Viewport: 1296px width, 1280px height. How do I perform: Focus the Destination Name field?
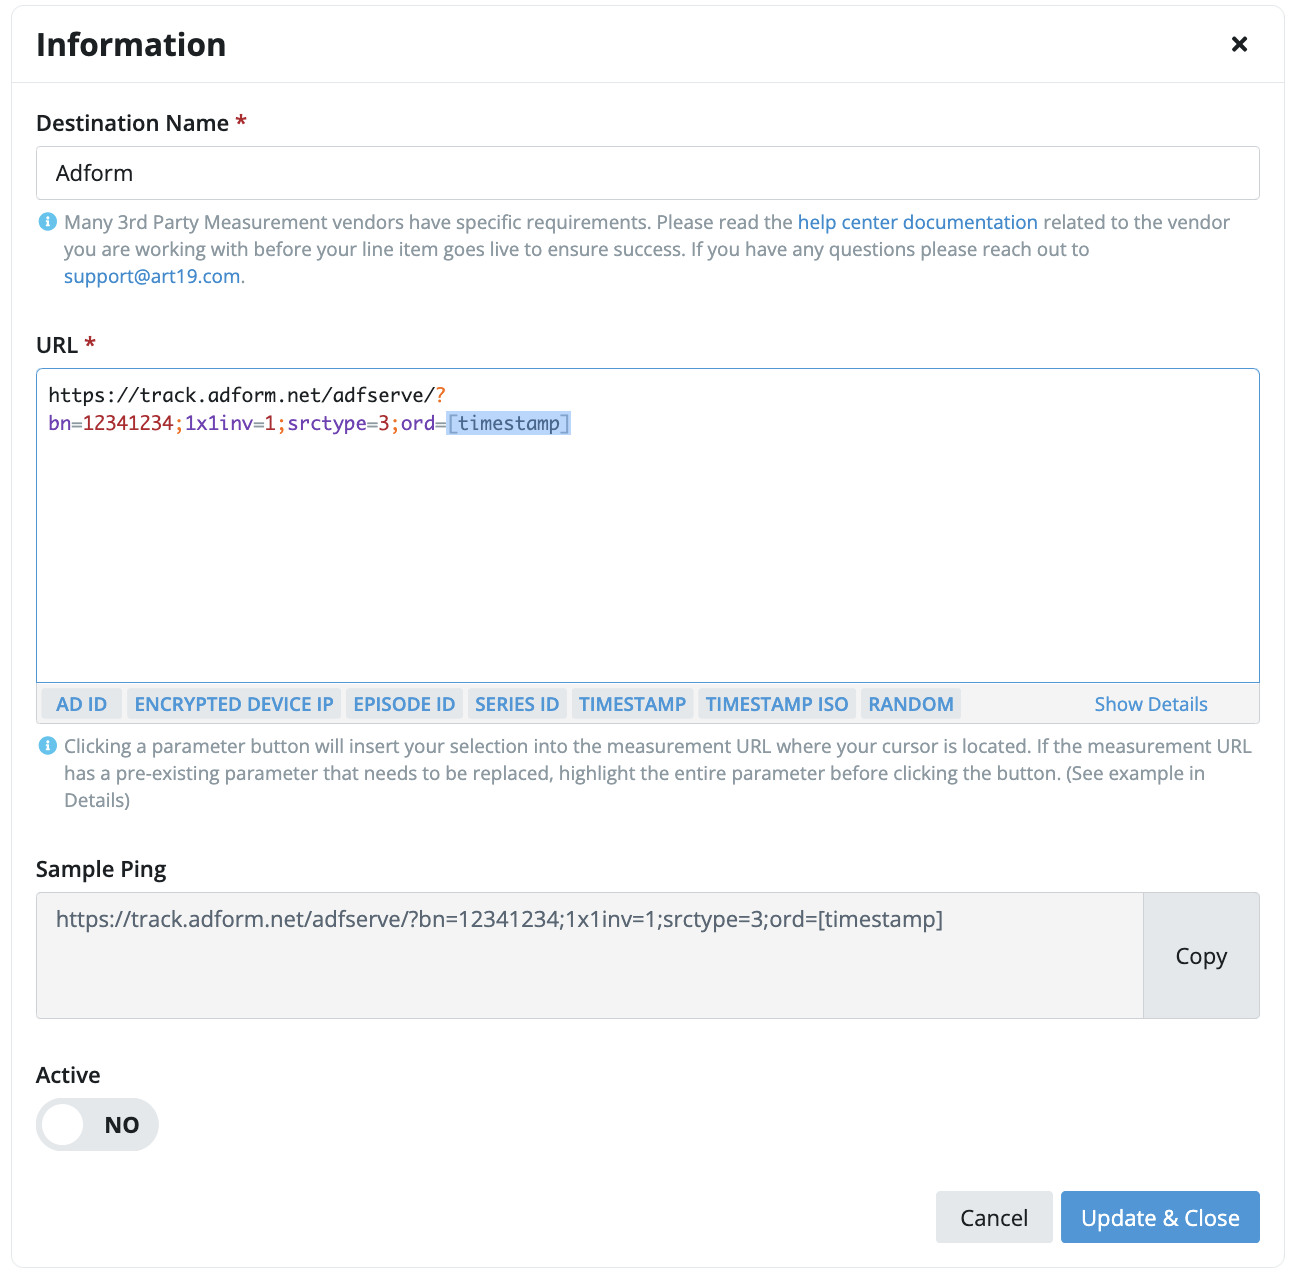coord(648,173)
